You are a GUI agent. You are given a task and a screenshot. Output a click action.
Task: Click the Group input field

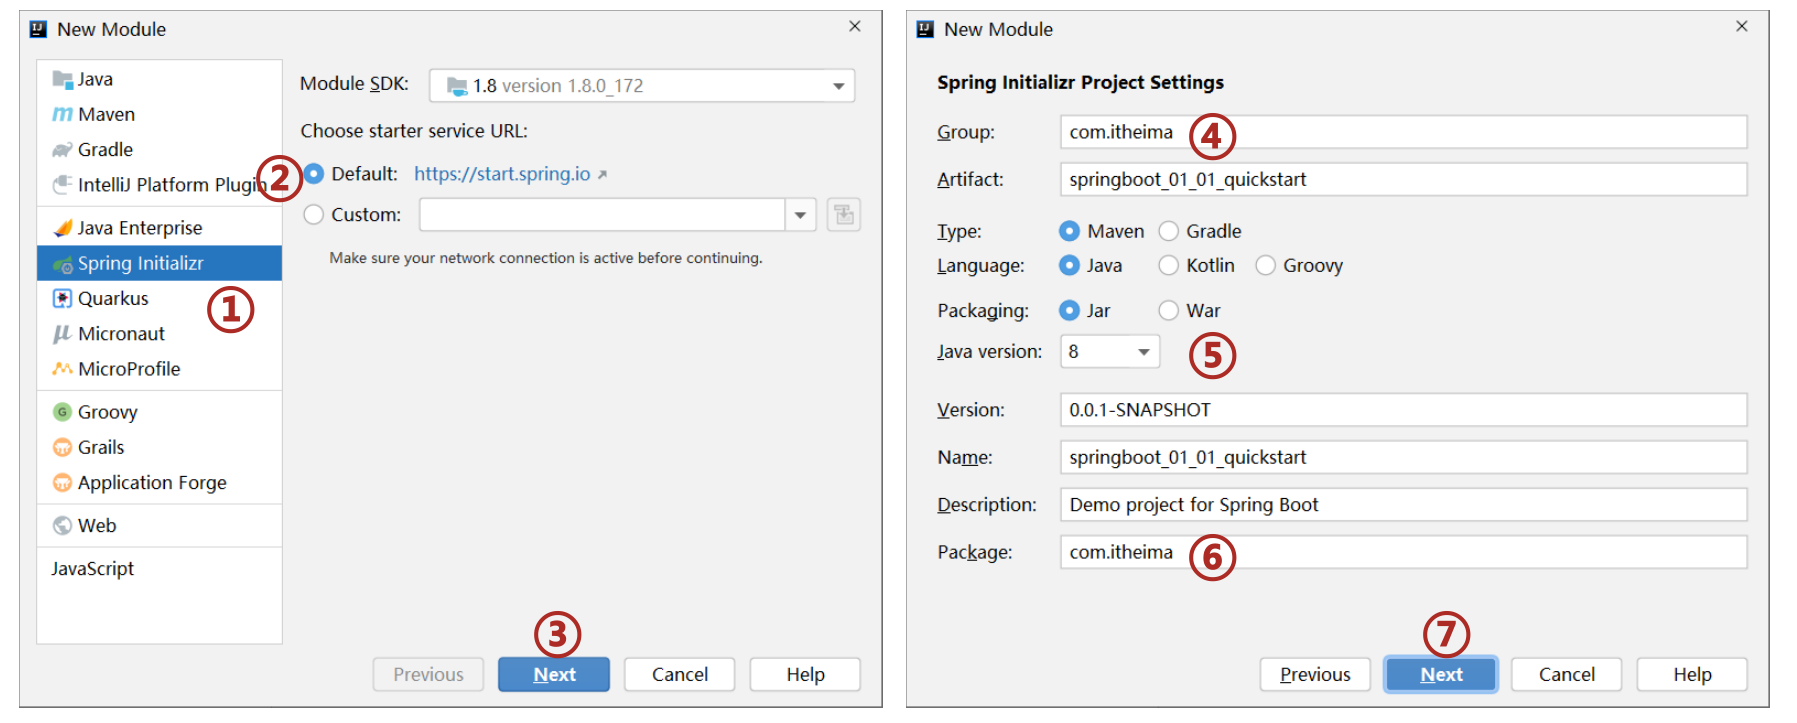[x=1404, y=132]
